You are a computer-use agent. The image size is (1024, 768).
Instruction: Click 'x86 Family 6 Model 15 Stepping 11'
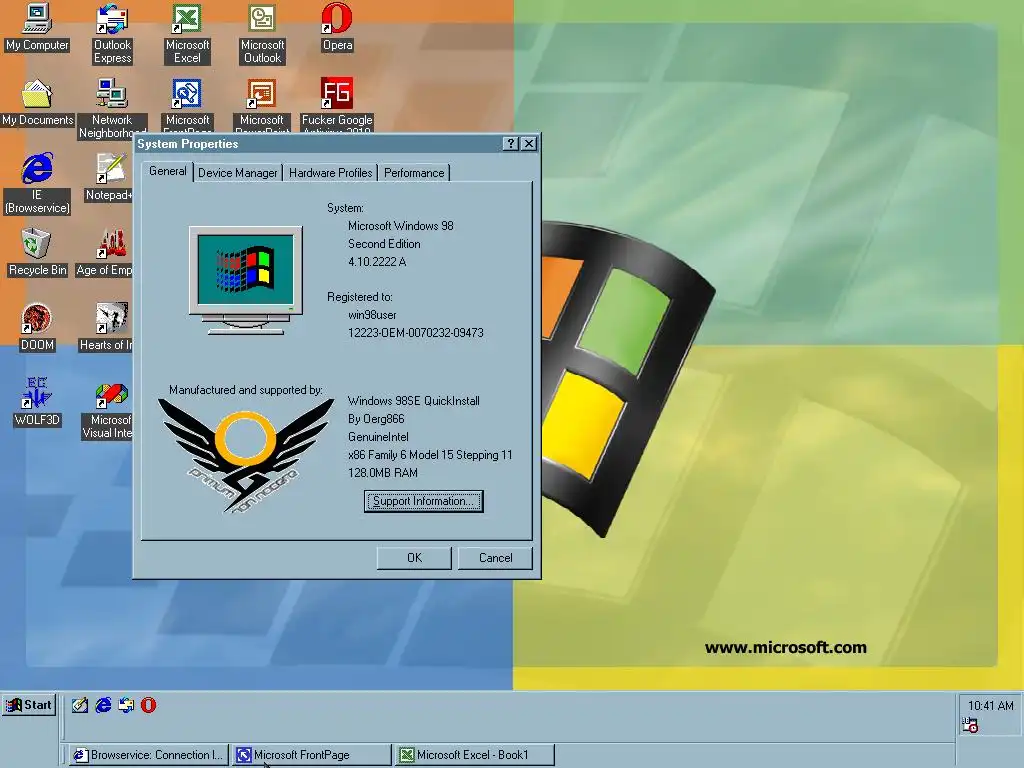pyautogui.click(x=430, y=455)
